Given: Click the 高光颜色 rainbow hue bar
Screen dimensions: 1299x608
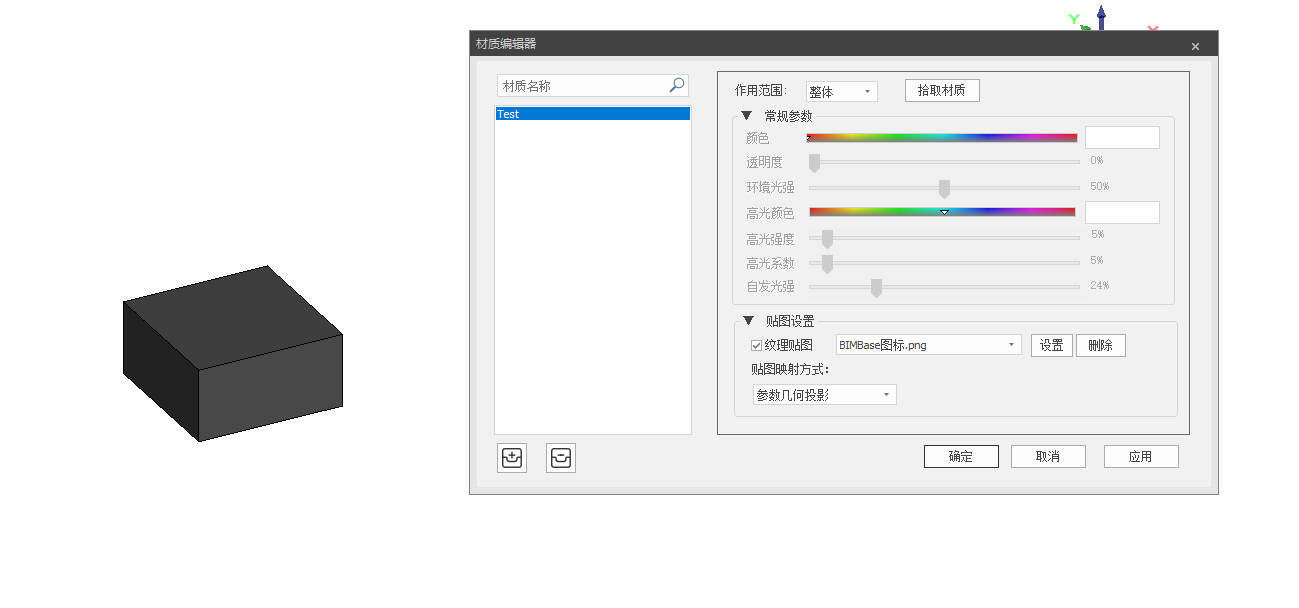Looking at the screenshot, I should (x=942, y=212).
